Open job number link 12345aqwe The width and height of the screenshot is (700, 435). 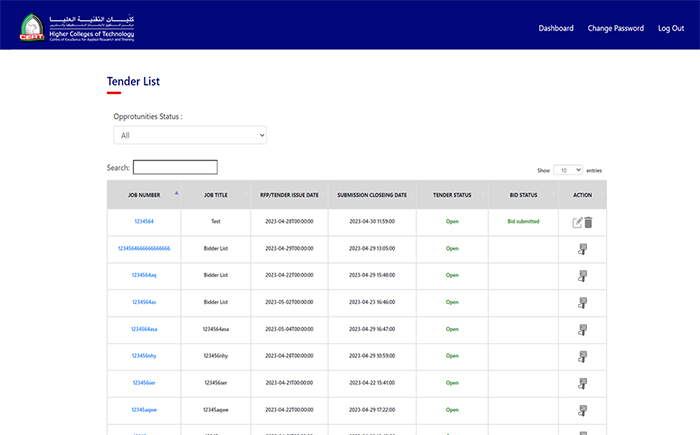click(x=144, y=410)
